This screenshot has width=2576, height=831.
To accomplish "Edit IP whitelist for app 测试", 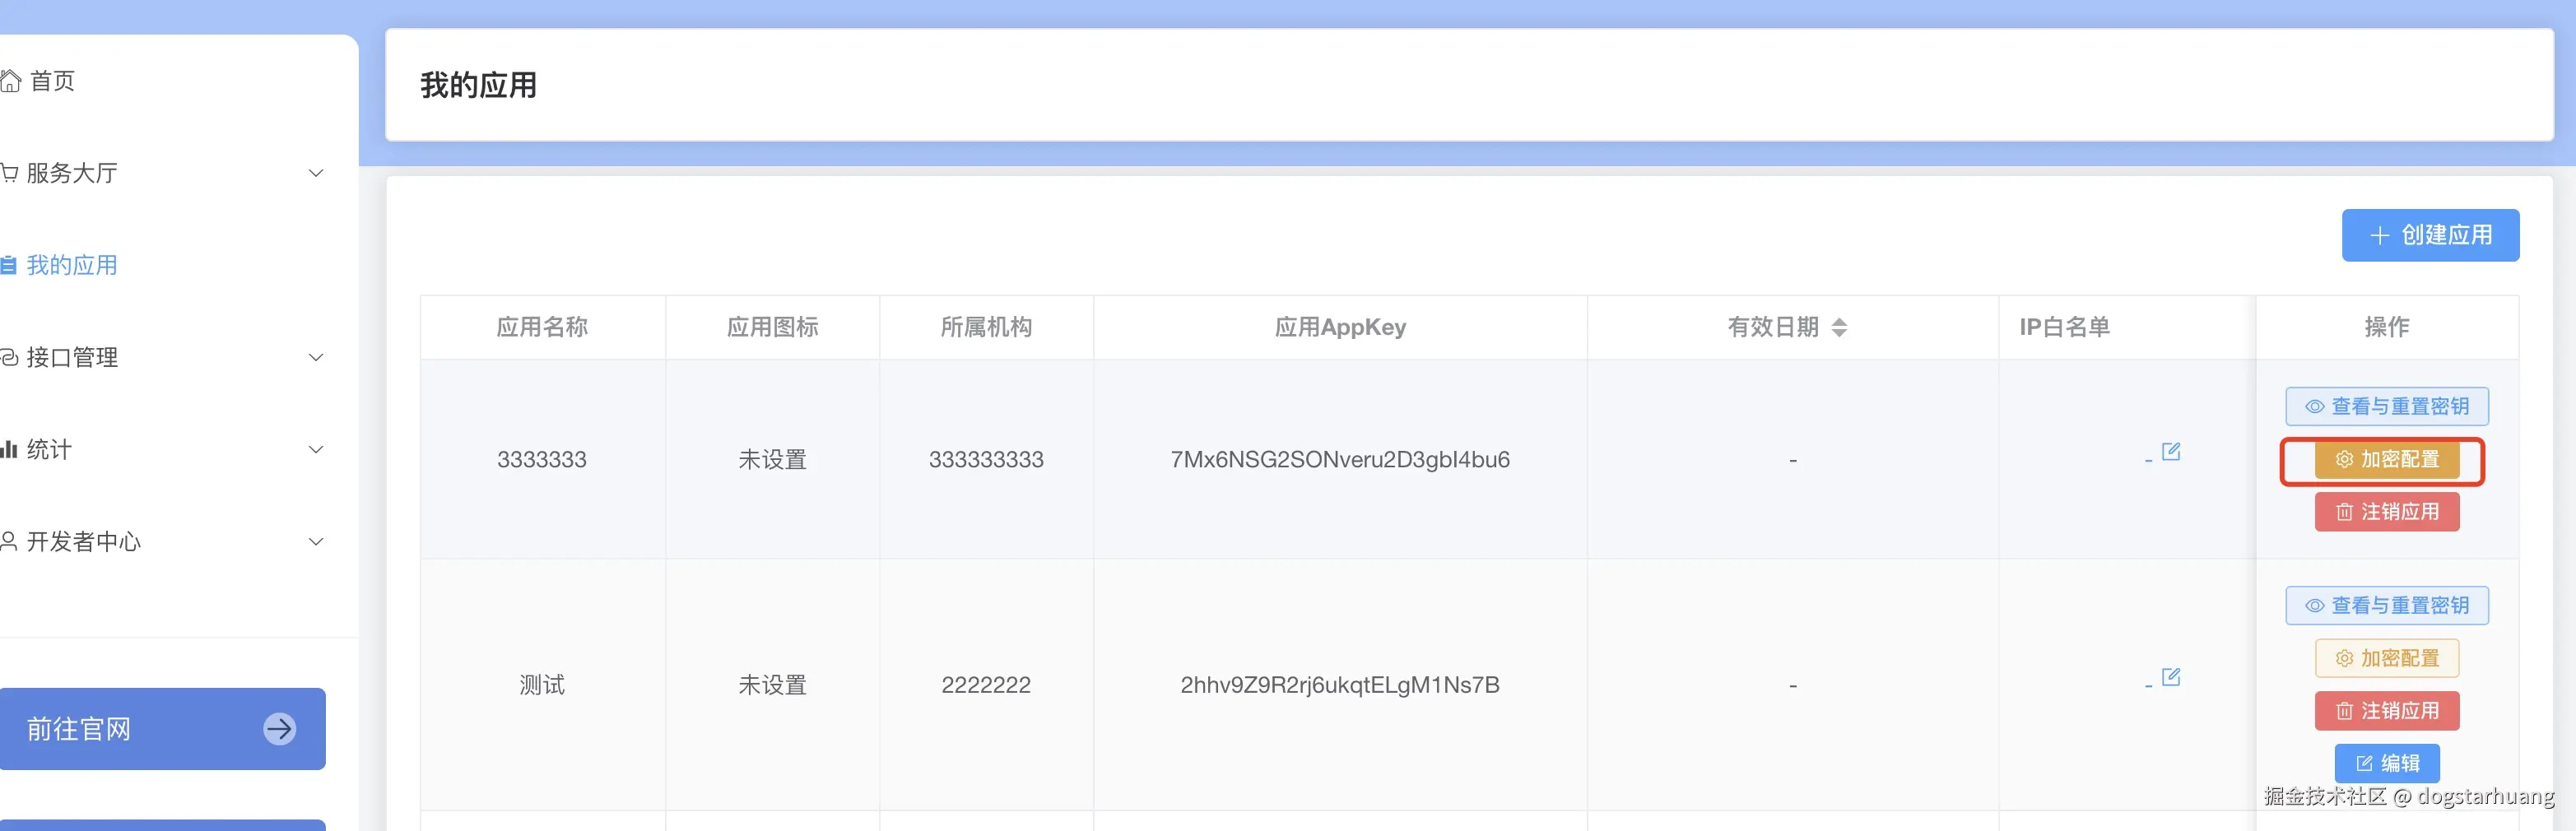I will click(x=2171, y=677).
